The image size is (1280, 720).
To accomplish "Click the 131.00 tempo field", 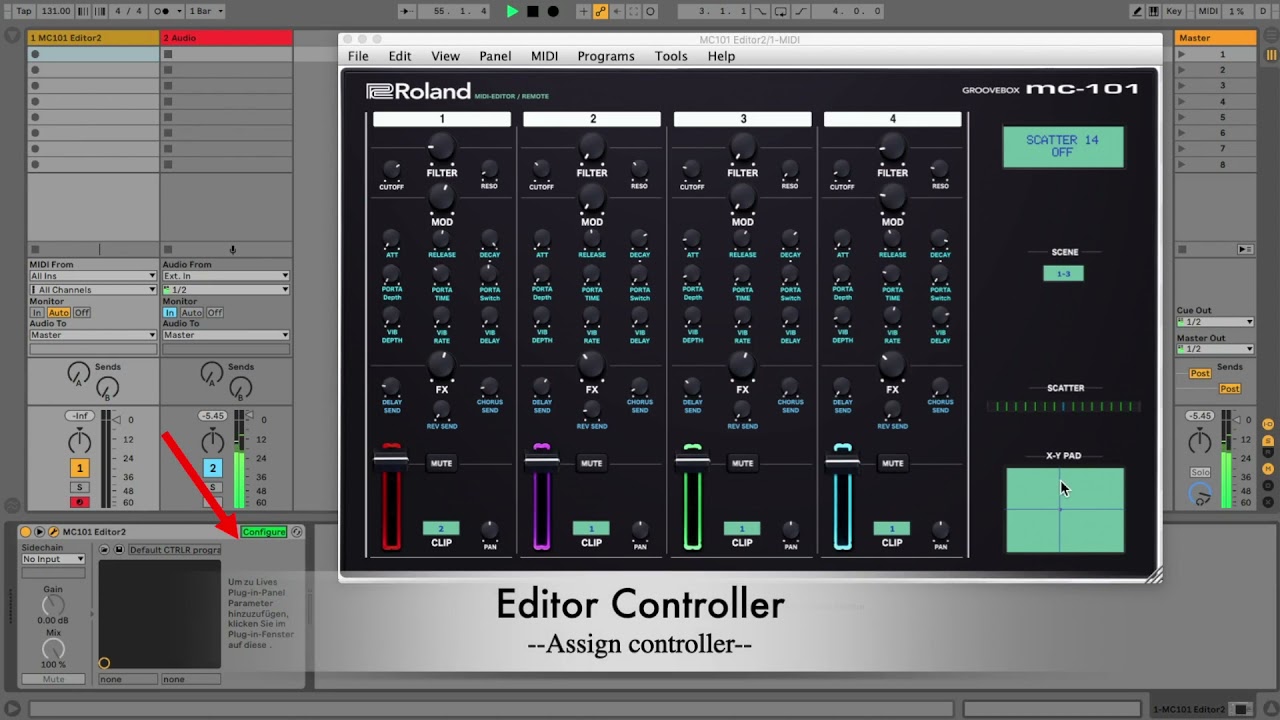I will tap(56, 11).
